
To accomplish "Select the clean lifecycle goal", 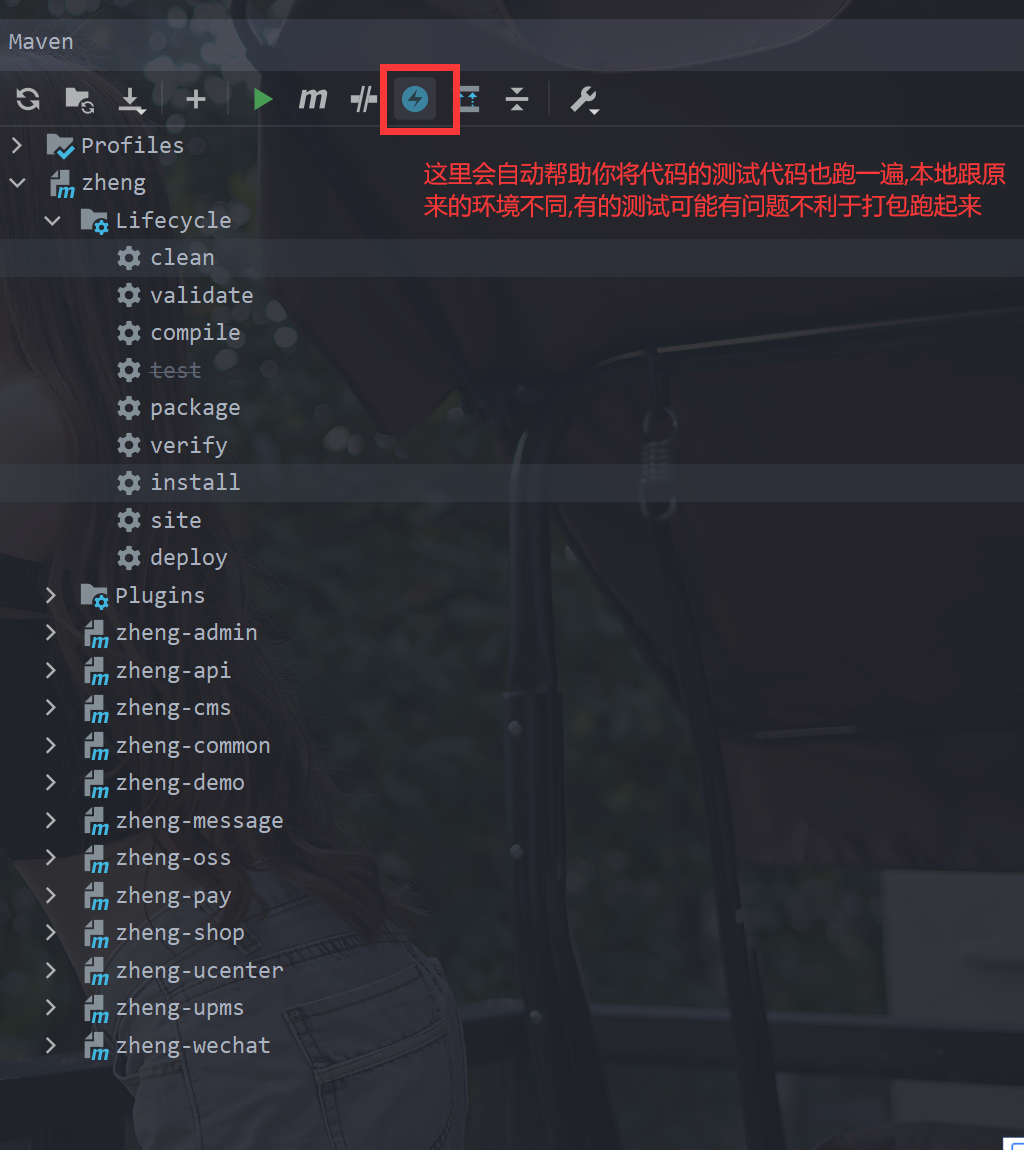I will point(182,258).
